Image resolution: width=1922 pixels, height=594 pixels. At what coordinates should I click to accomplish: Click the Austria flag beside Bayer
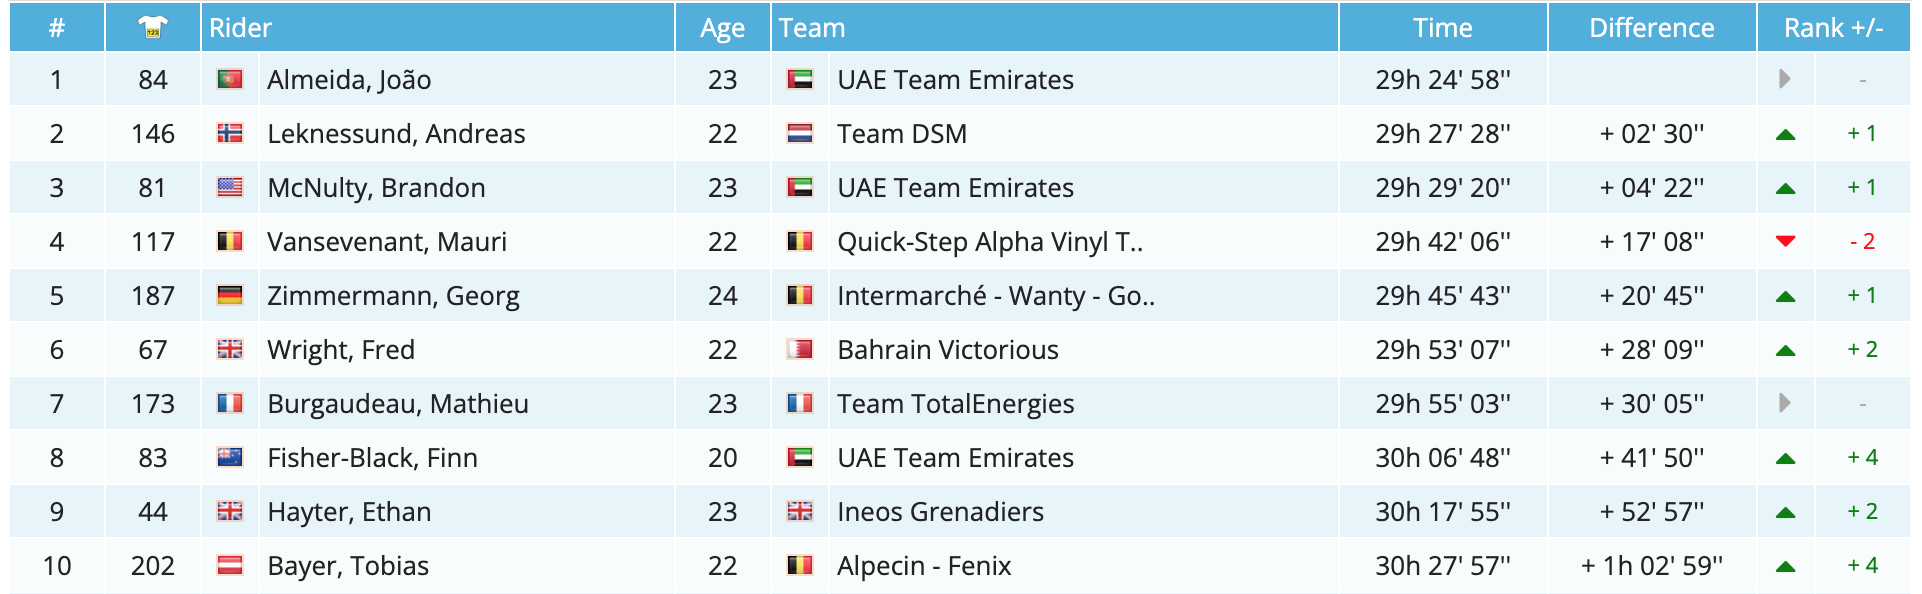click(230, 565)
